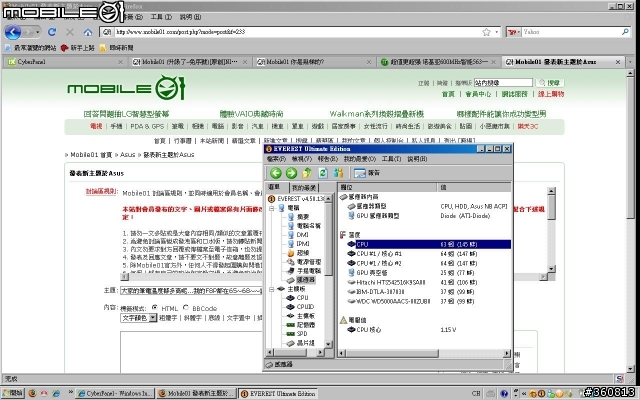Click Internet Explorer quick launch icon
Image resolution: width=640 pixels, height=400 pixels.
56,393
